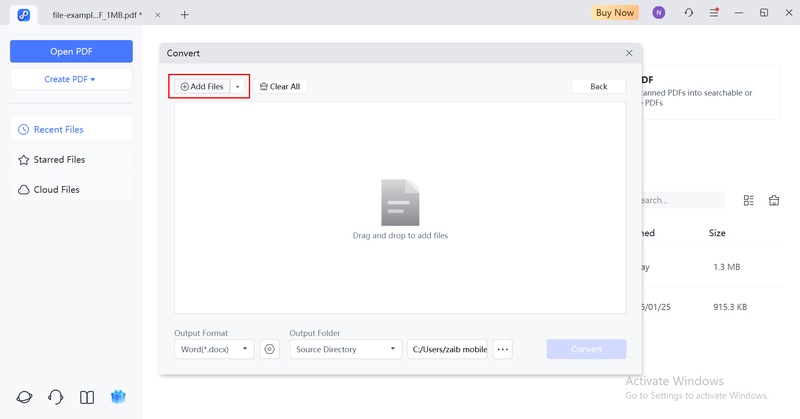Select Cloud Files in sidebar
This screenshot has width=800, height=419.
point(71,189)
